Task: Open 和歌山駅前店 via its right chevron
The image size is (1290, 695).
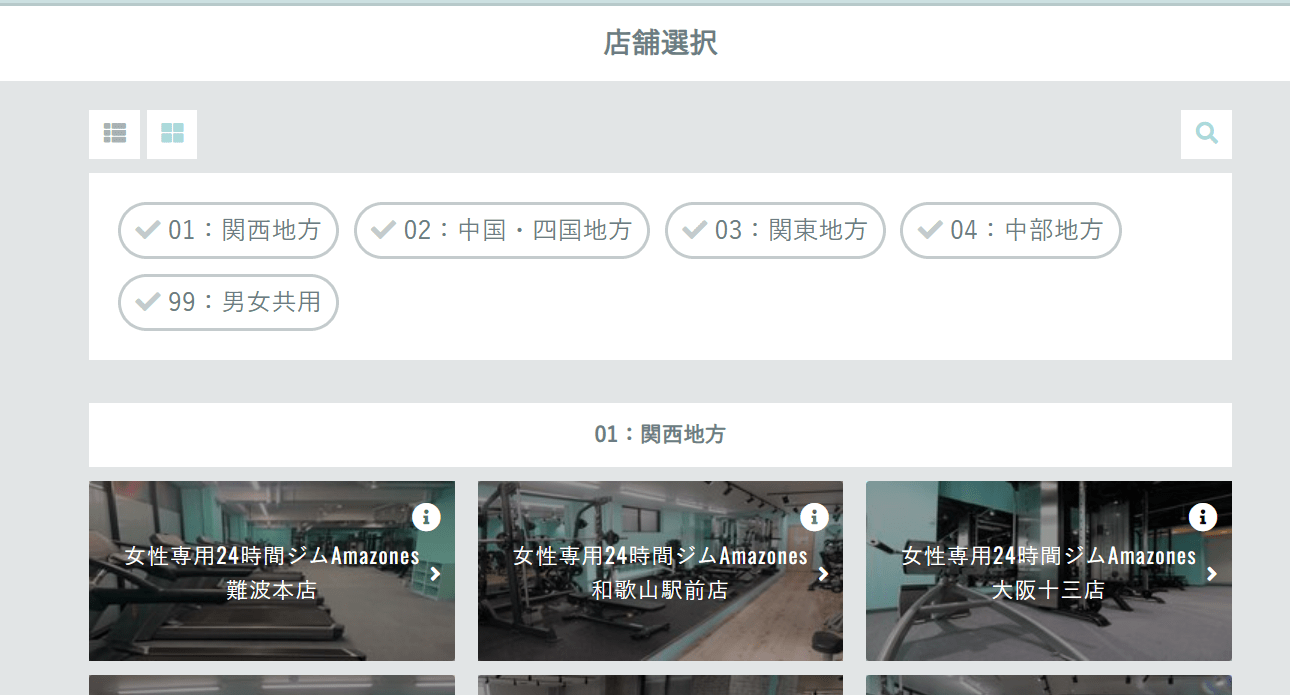Action: coord(823,574)
